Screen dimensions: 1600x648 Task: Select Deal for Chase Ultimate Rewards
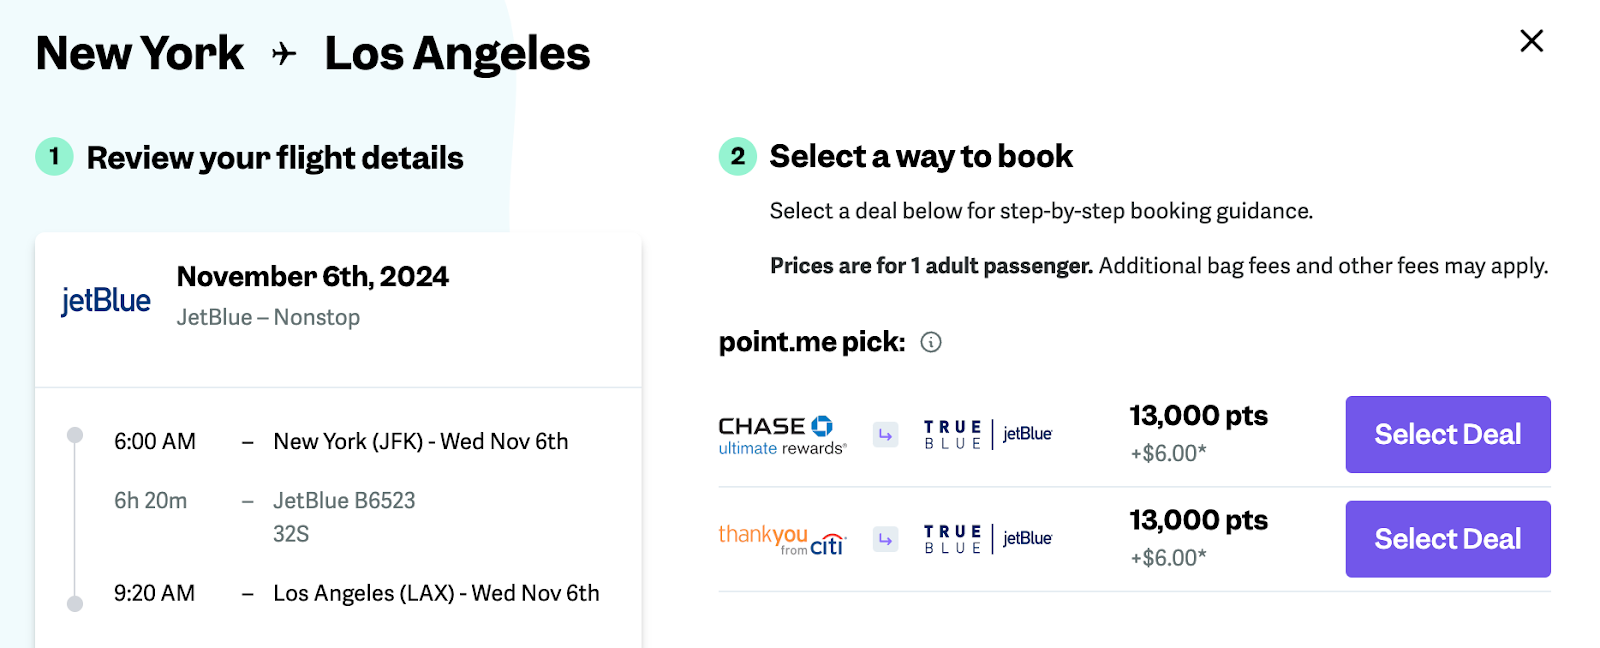pos(1447,434)
